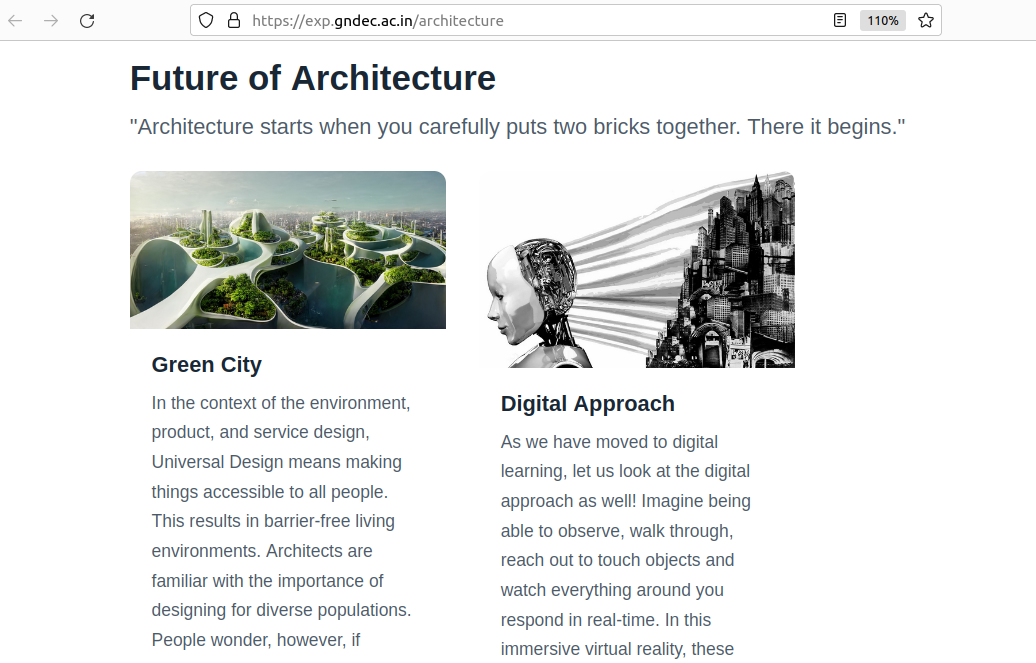Click the line 'immersive virtual reality, these'
1036x663 pixels.
pyautogui.click(x=617, y=649)
